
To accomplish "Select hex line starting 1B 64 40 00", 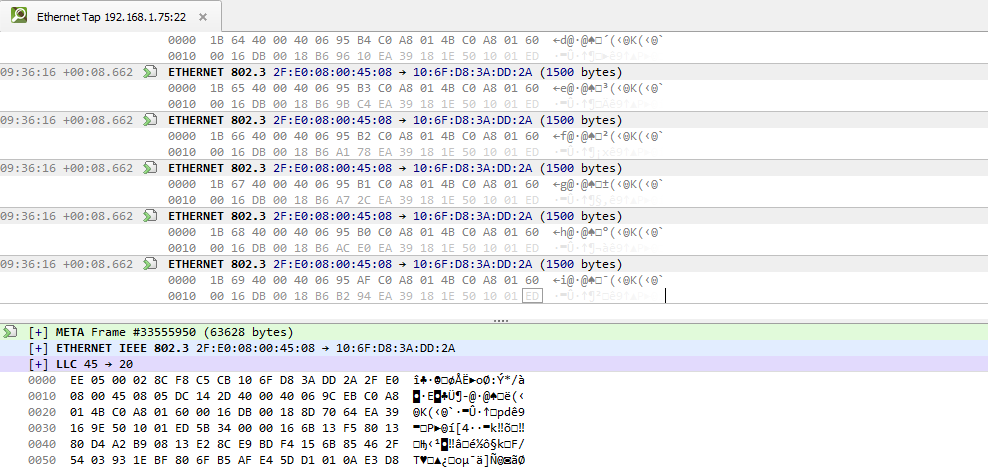I will tap(416, 41).
